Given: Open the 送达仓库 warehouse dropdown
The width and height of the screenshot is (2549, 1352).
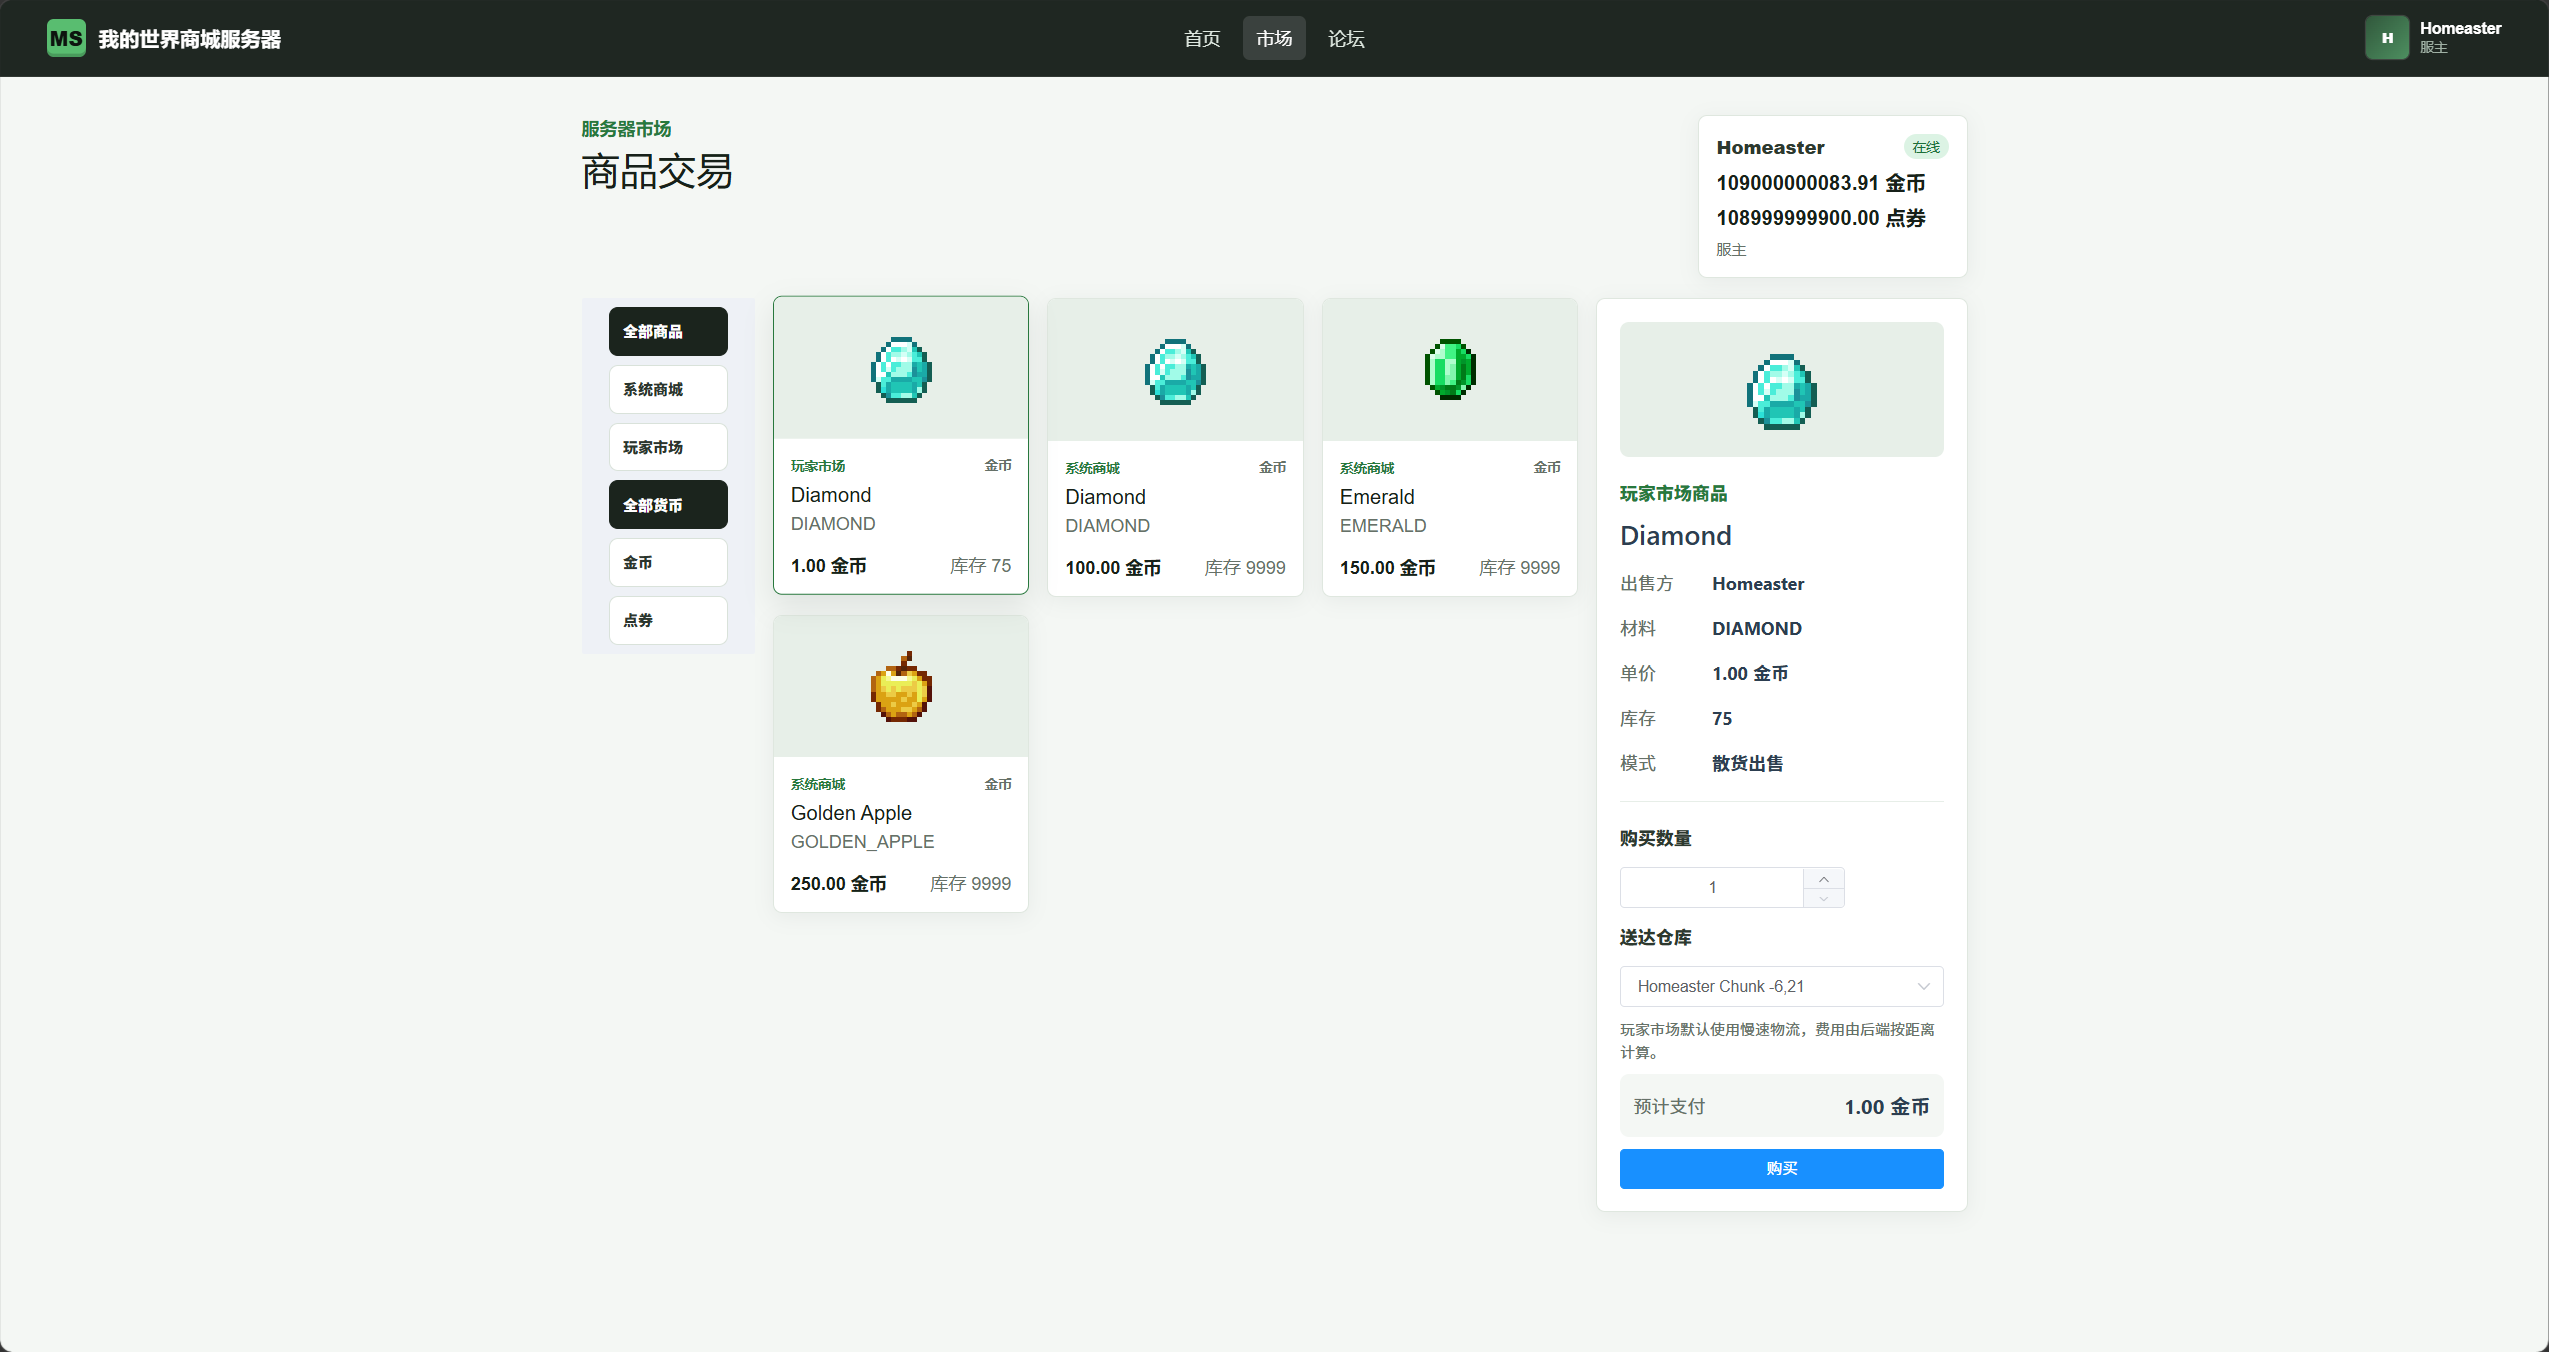Looking at the screenshot, I should pyautogui.click(x=1781, y=986).
